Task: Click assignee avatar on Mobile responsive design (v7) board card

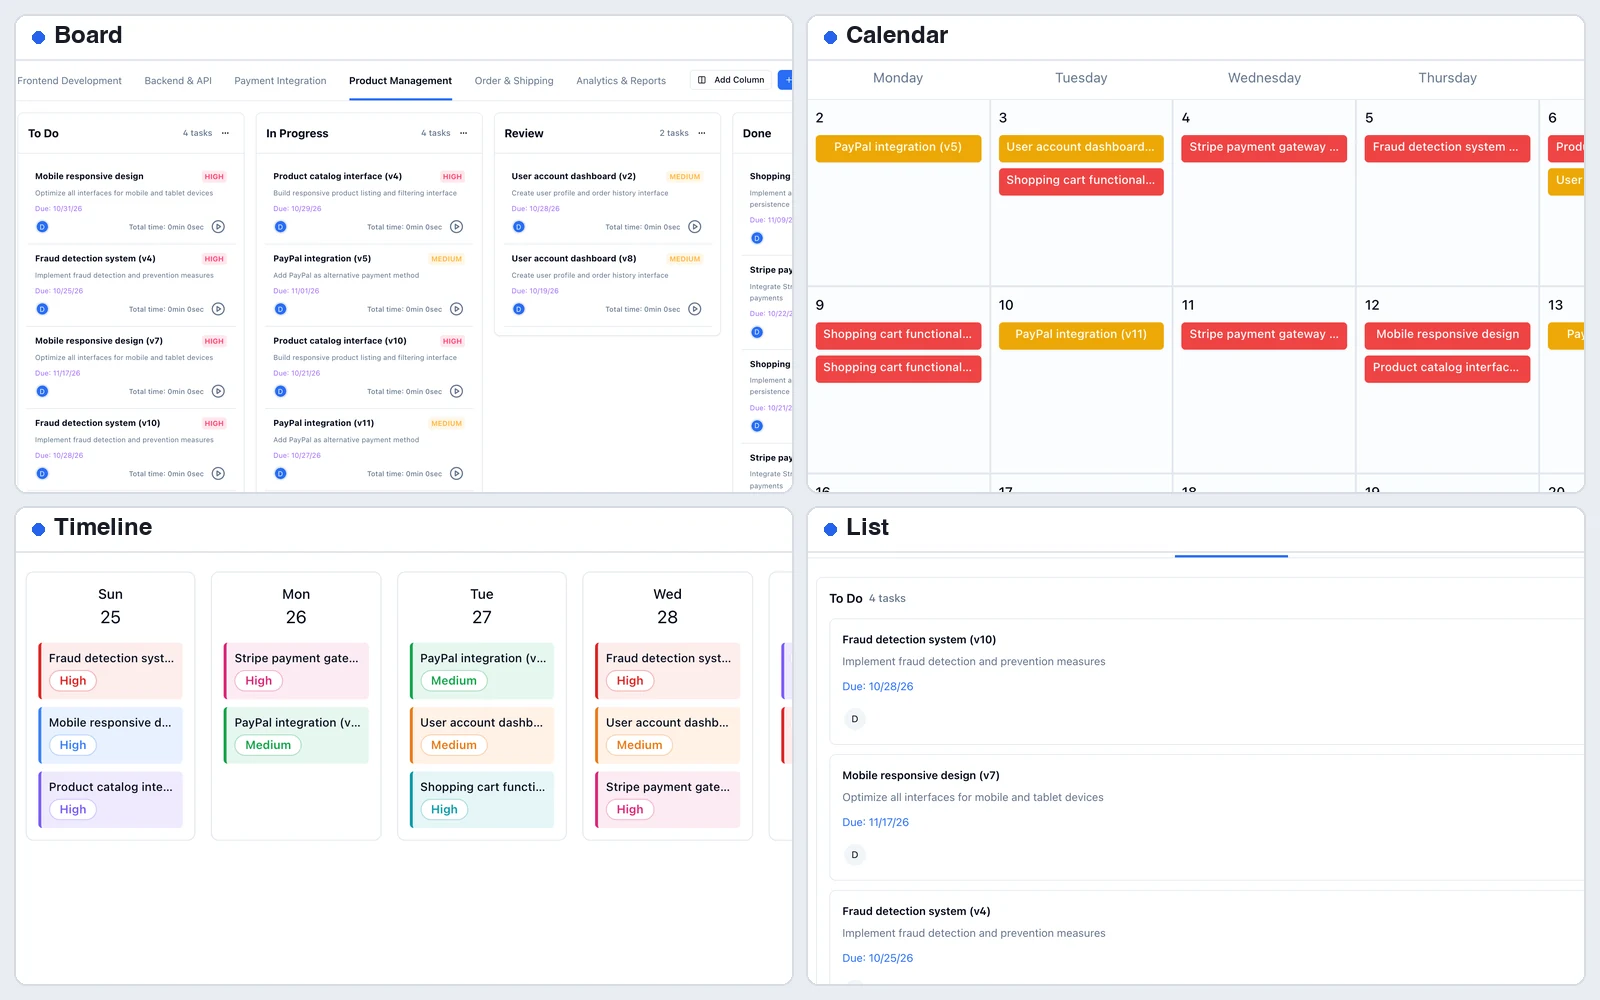Action: (x=42, y=391)
